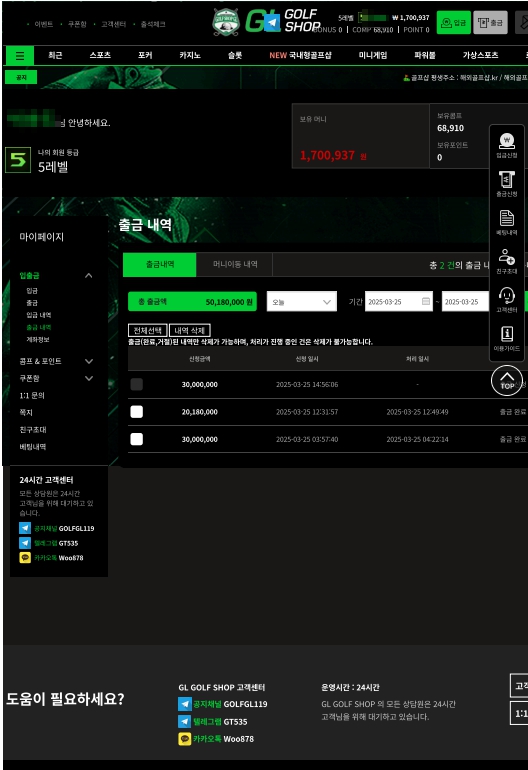The image size is (528, 770).
Task: Click the TOP scroll-up circle icon
Action: coord(507,380)
